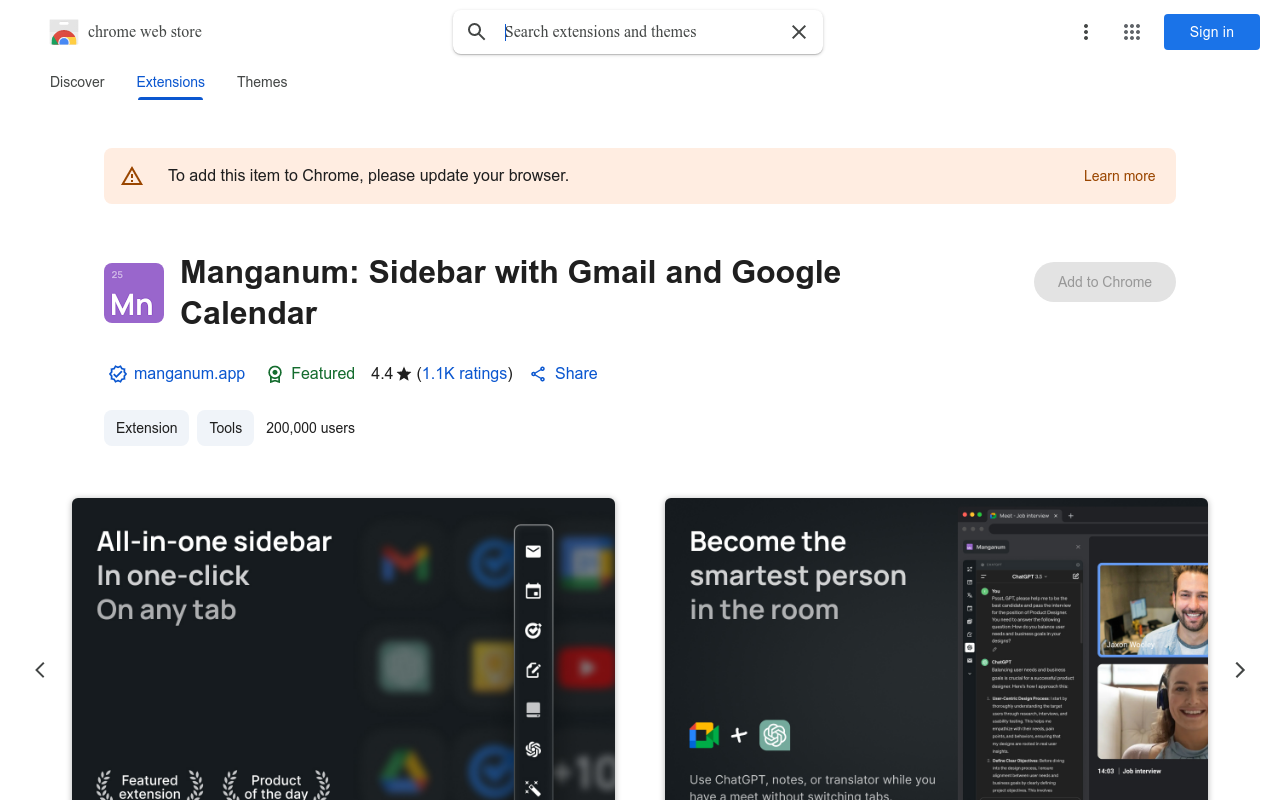Clear the search field with X
Image resolution: width=1280 pixels, height=800 pixels.
pos(799,32)
